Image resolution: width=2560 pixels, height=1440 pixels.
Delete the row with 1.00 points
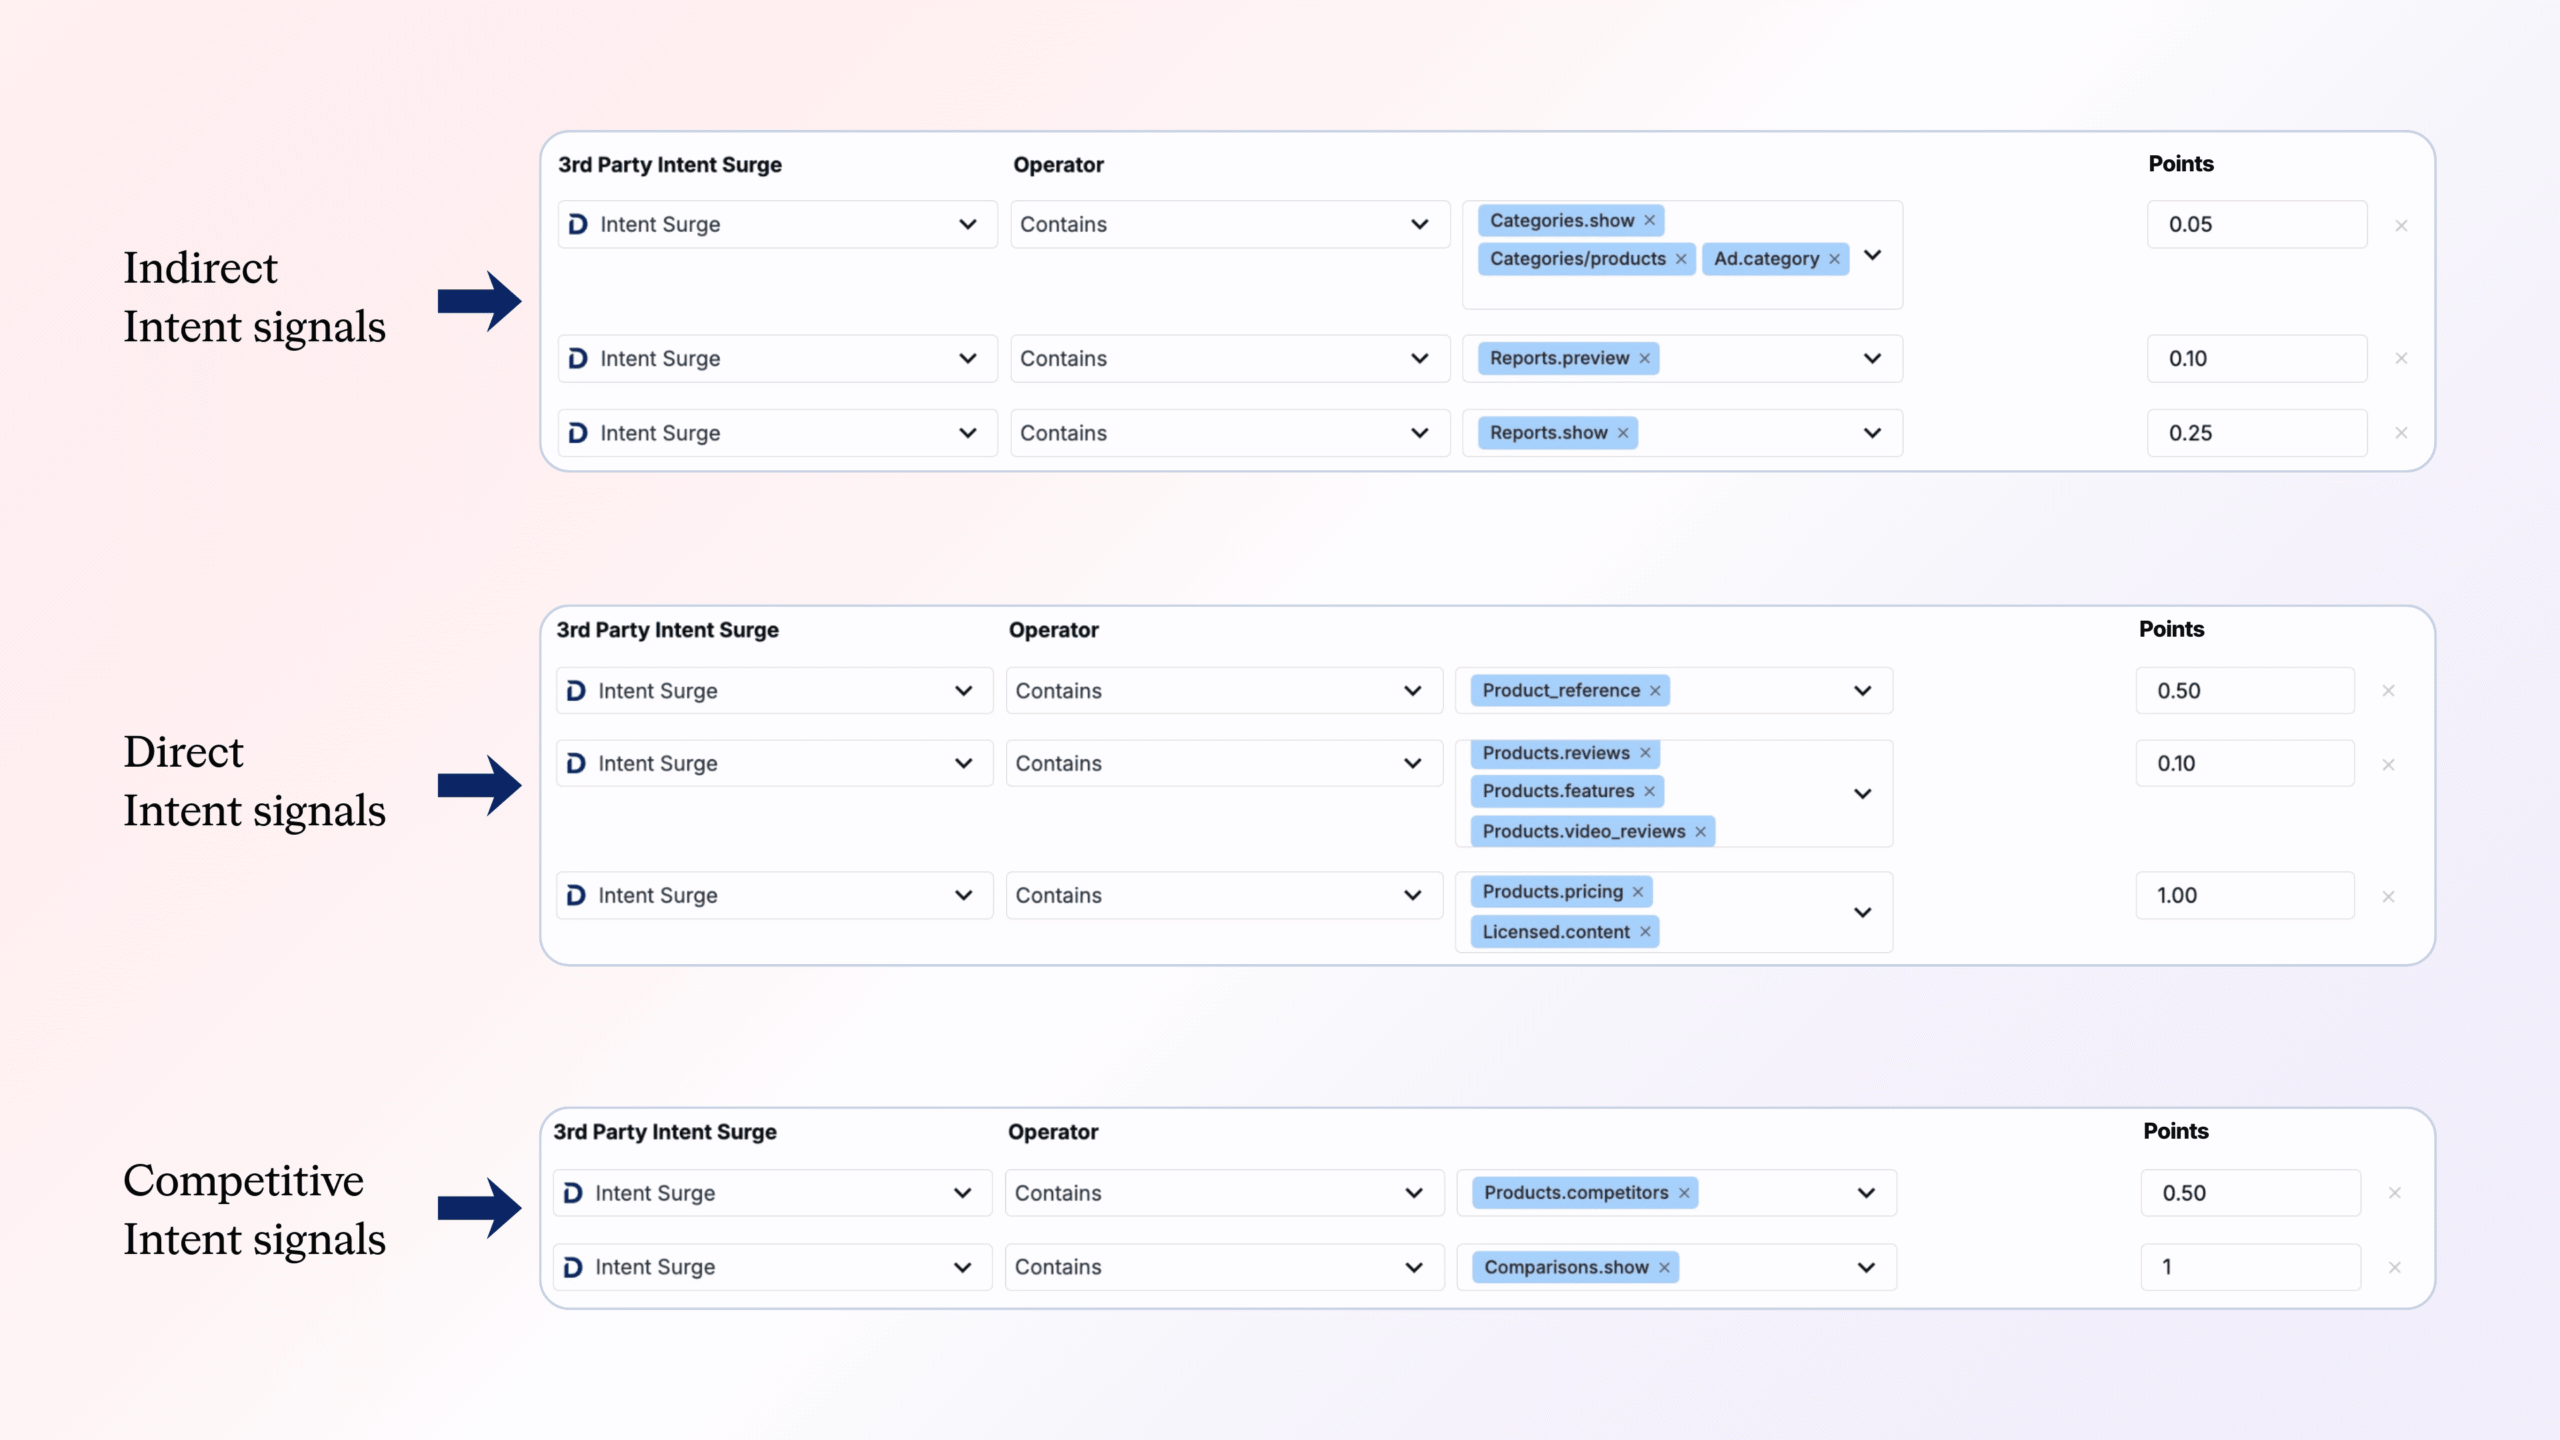tap(2388, 897)
